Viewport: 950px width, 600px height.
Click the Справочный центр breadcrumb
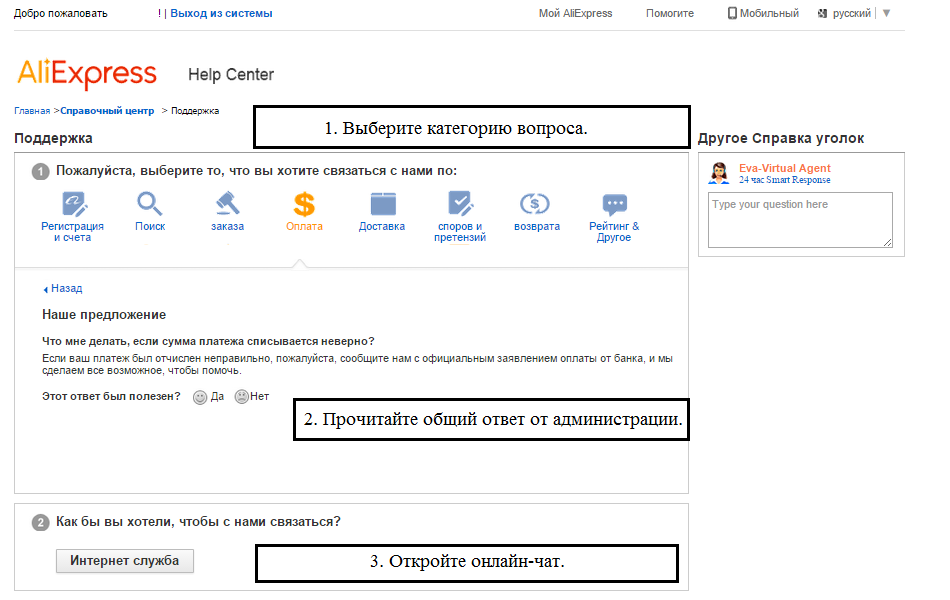click(x=107, y=111)
